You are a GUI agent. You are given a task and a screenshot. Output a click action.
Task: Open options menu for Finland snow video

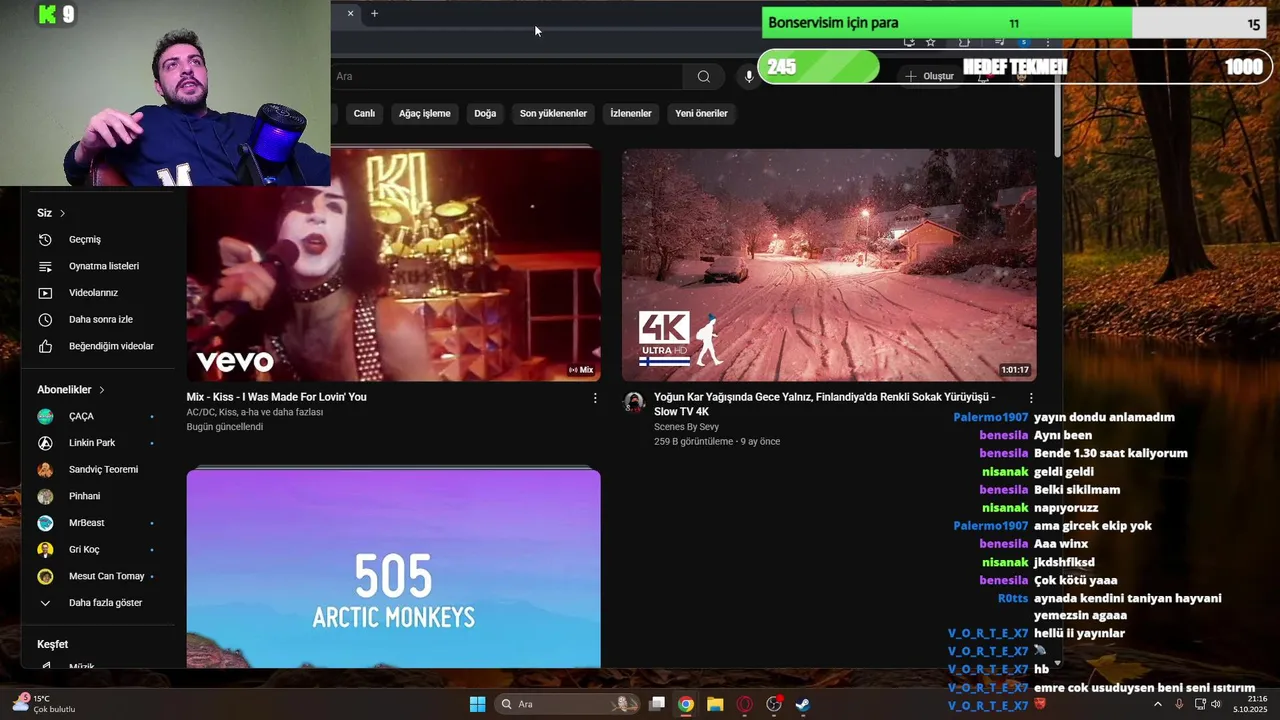tap(1031, 398)
